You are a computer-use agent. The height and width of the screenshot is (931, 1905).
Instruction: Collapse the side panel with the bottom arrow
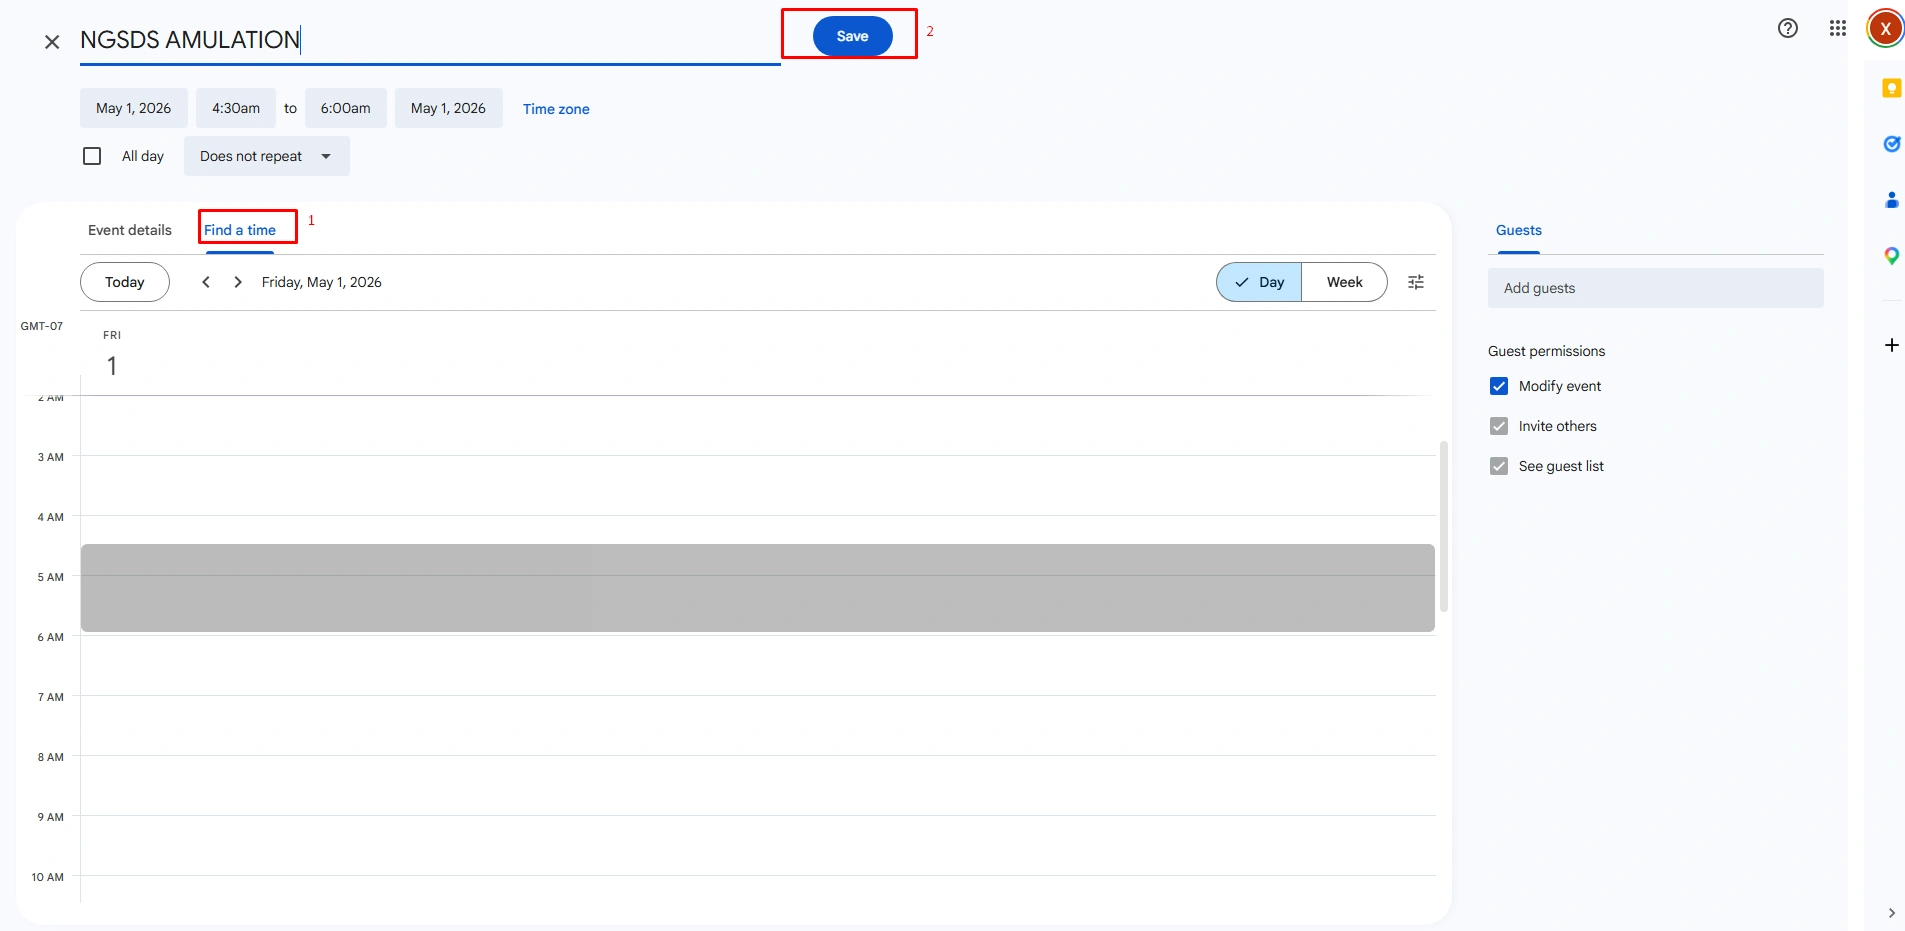click(x=1891, y=913)
